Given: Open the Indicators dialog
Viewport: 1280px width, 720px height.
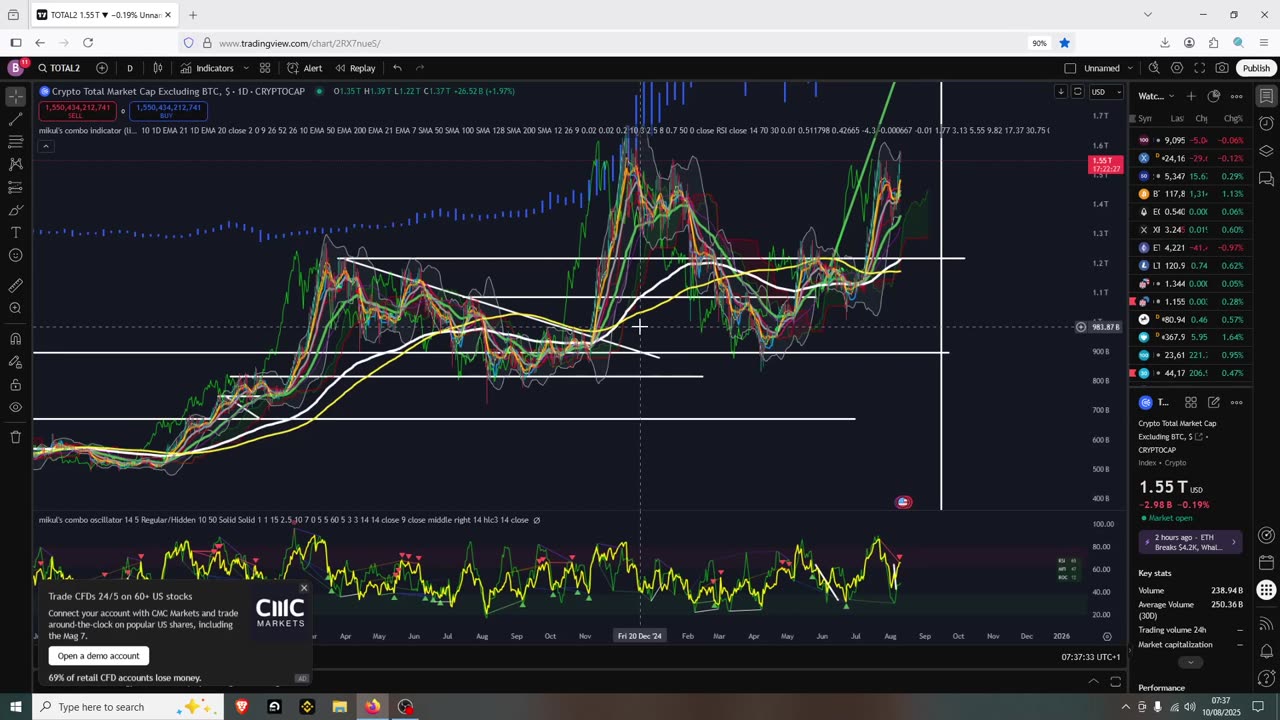Looking at the screenshot, I should (207, 68).
